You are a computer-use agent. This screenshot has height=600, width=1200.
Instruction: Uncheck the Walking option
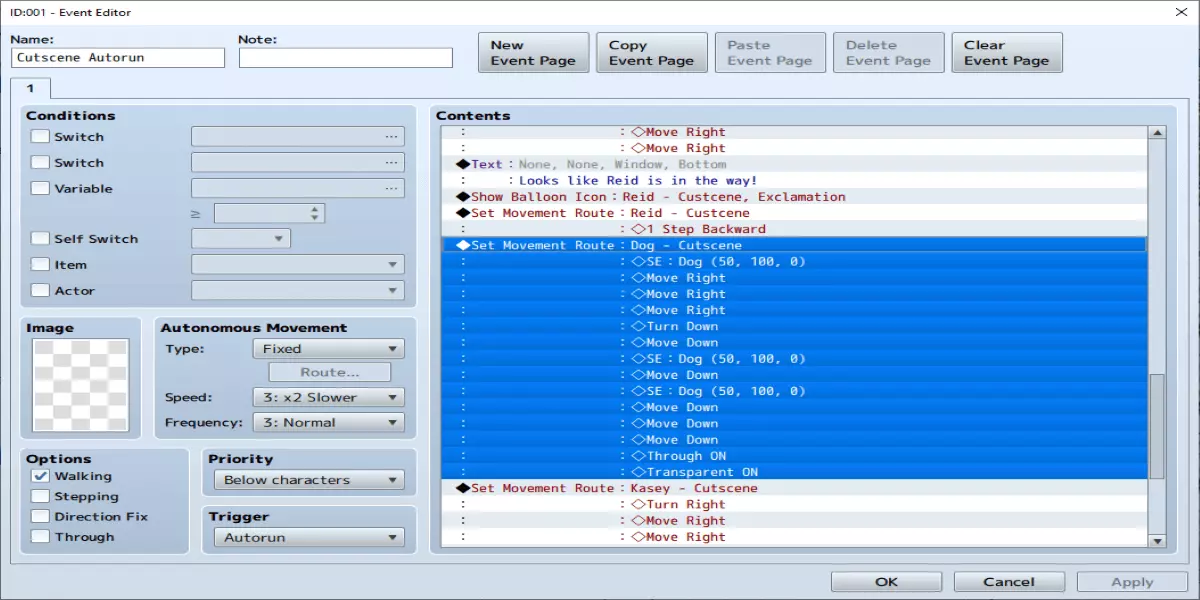(40, 477)
